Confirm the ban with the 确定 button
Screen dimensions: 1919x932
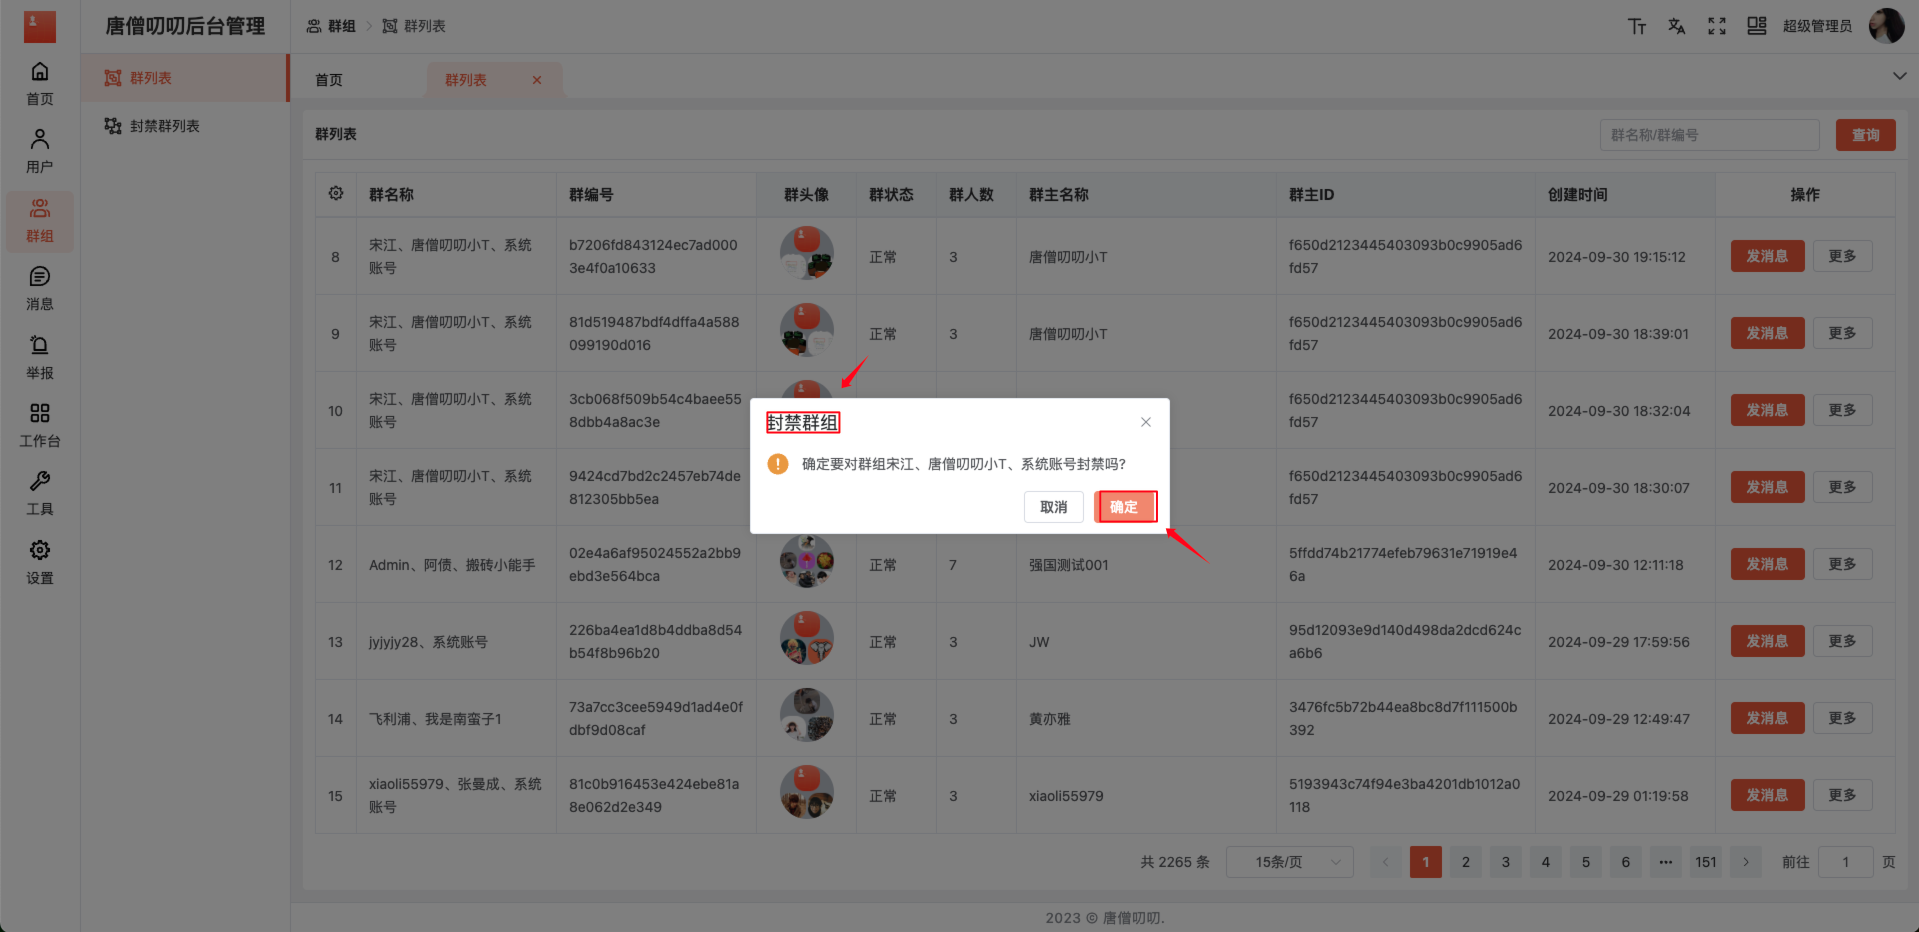(x=1125, y=507)
